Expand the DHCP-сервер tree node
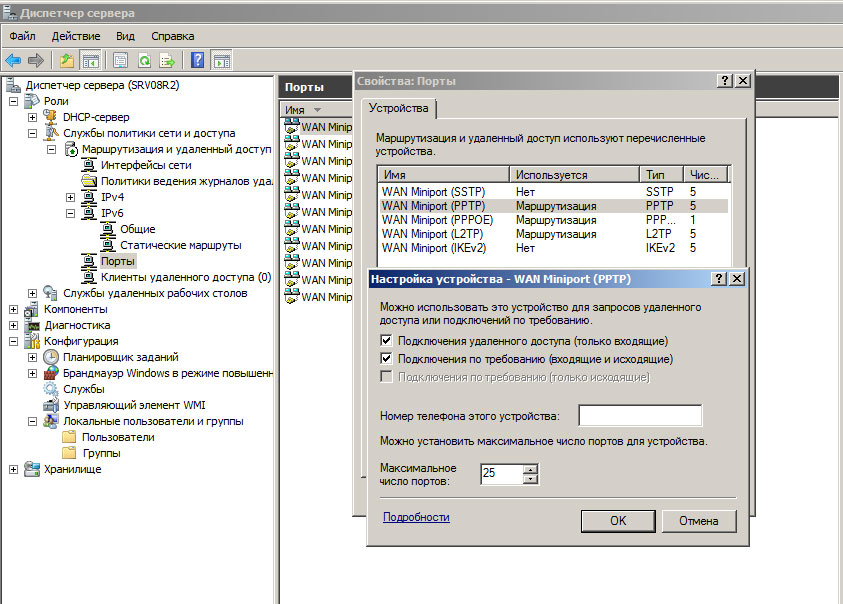Screen dimensions: 843x604 coord(33,117)
